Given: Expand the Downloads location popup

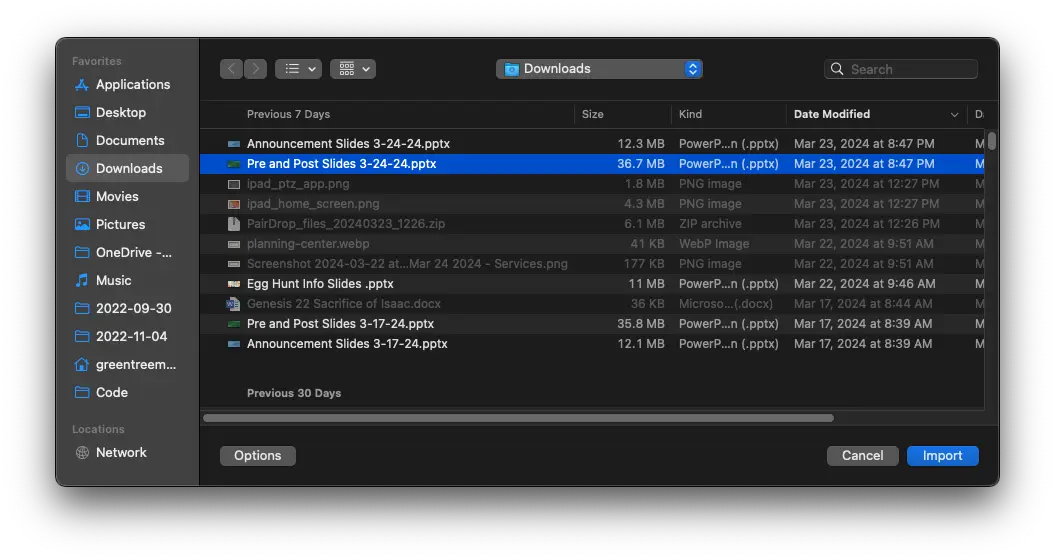Looking at the screenshot, I should (x=599, y=69).
